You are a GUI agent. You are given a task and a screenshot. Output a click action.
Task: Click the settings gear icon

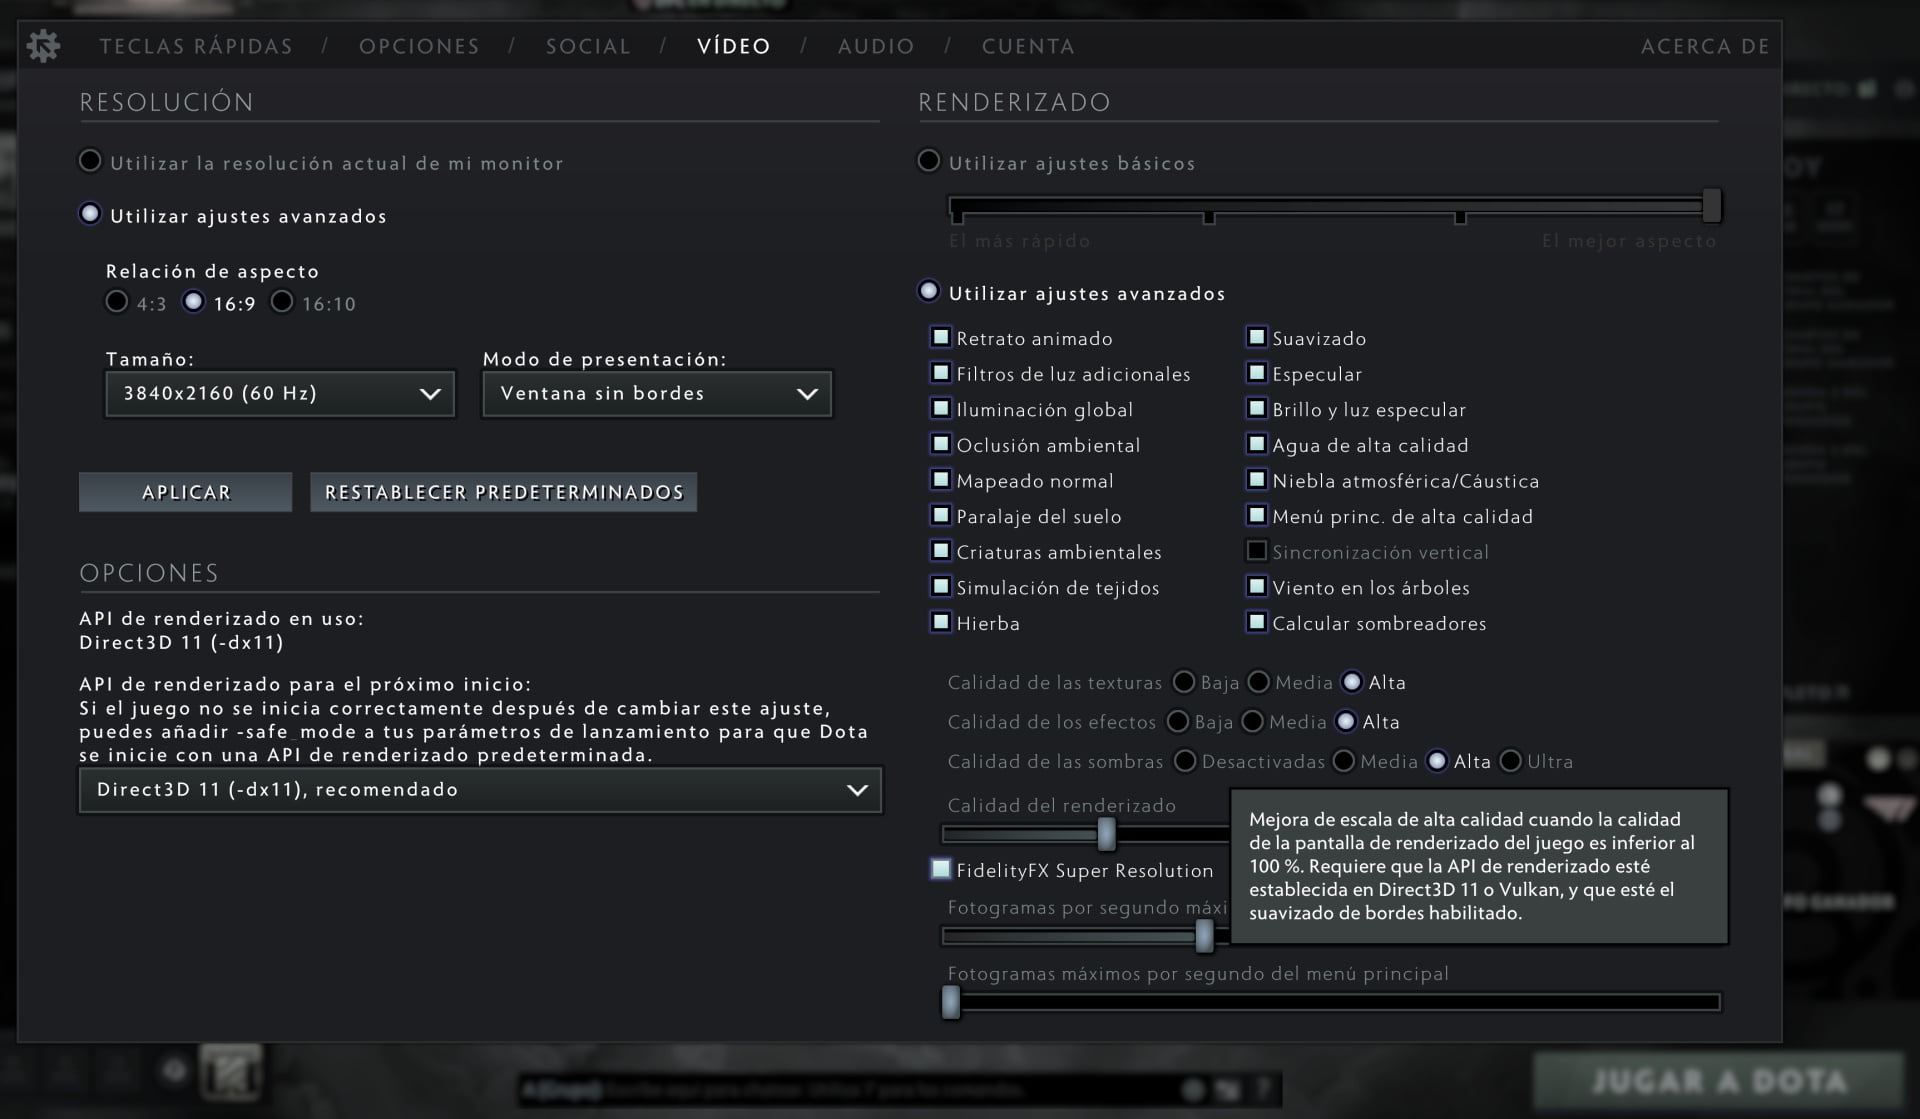pos(43,45)
